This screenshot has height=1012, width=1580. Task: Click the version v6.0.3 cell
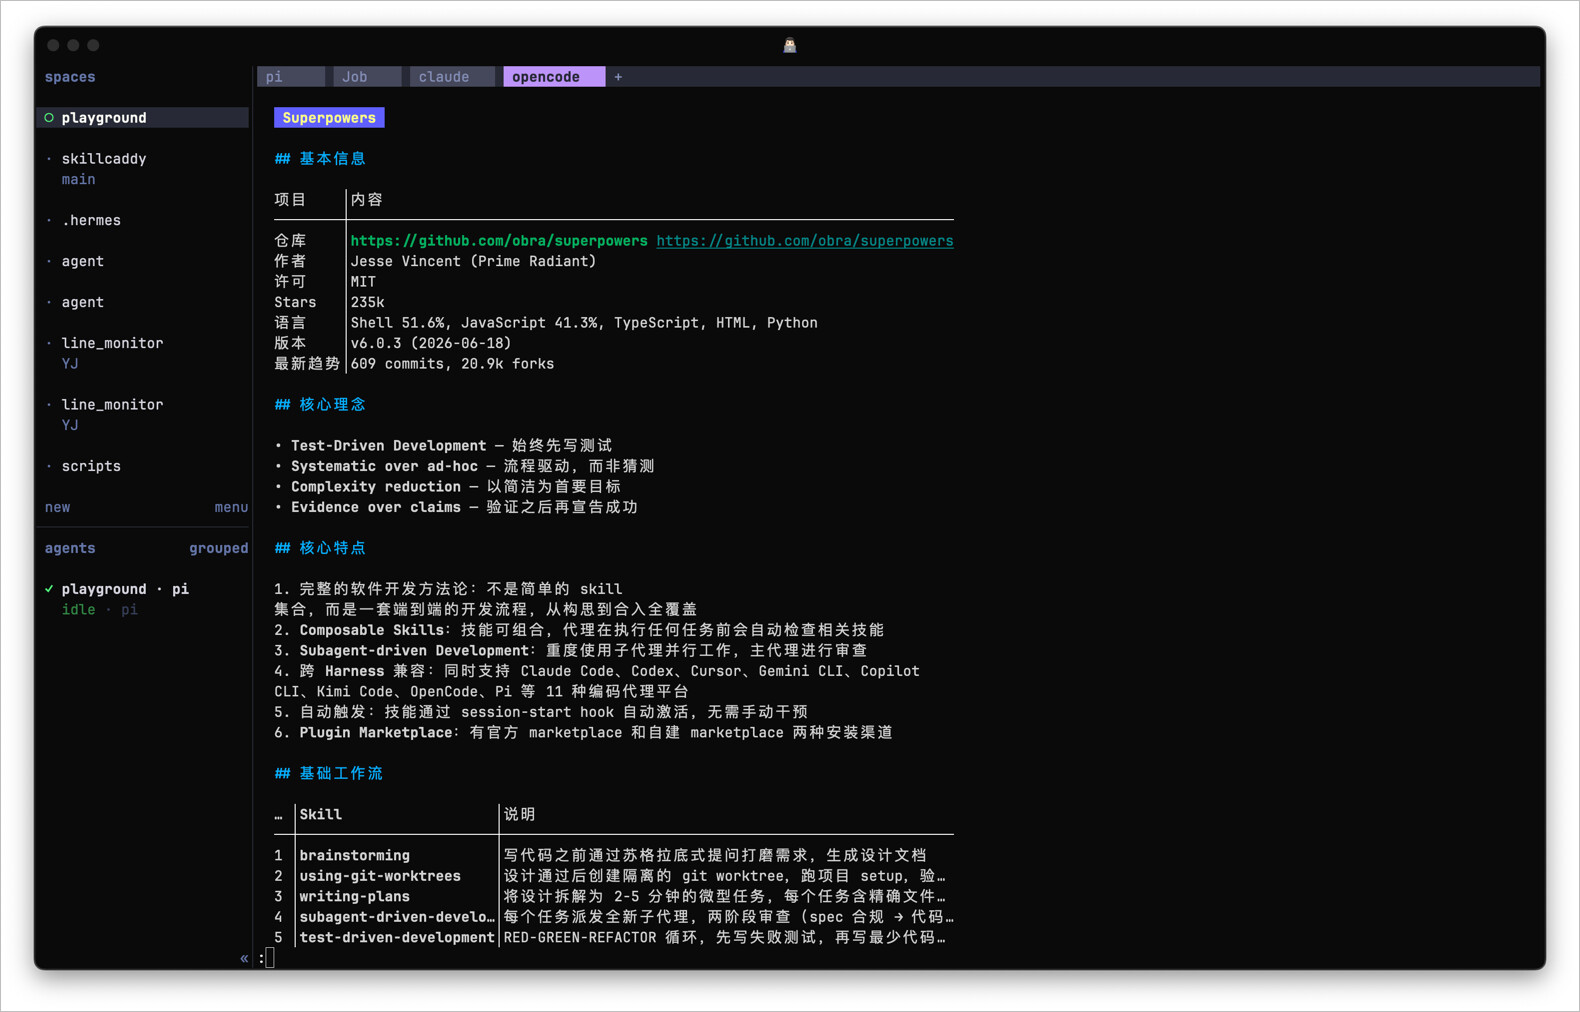tap(431, 343)
